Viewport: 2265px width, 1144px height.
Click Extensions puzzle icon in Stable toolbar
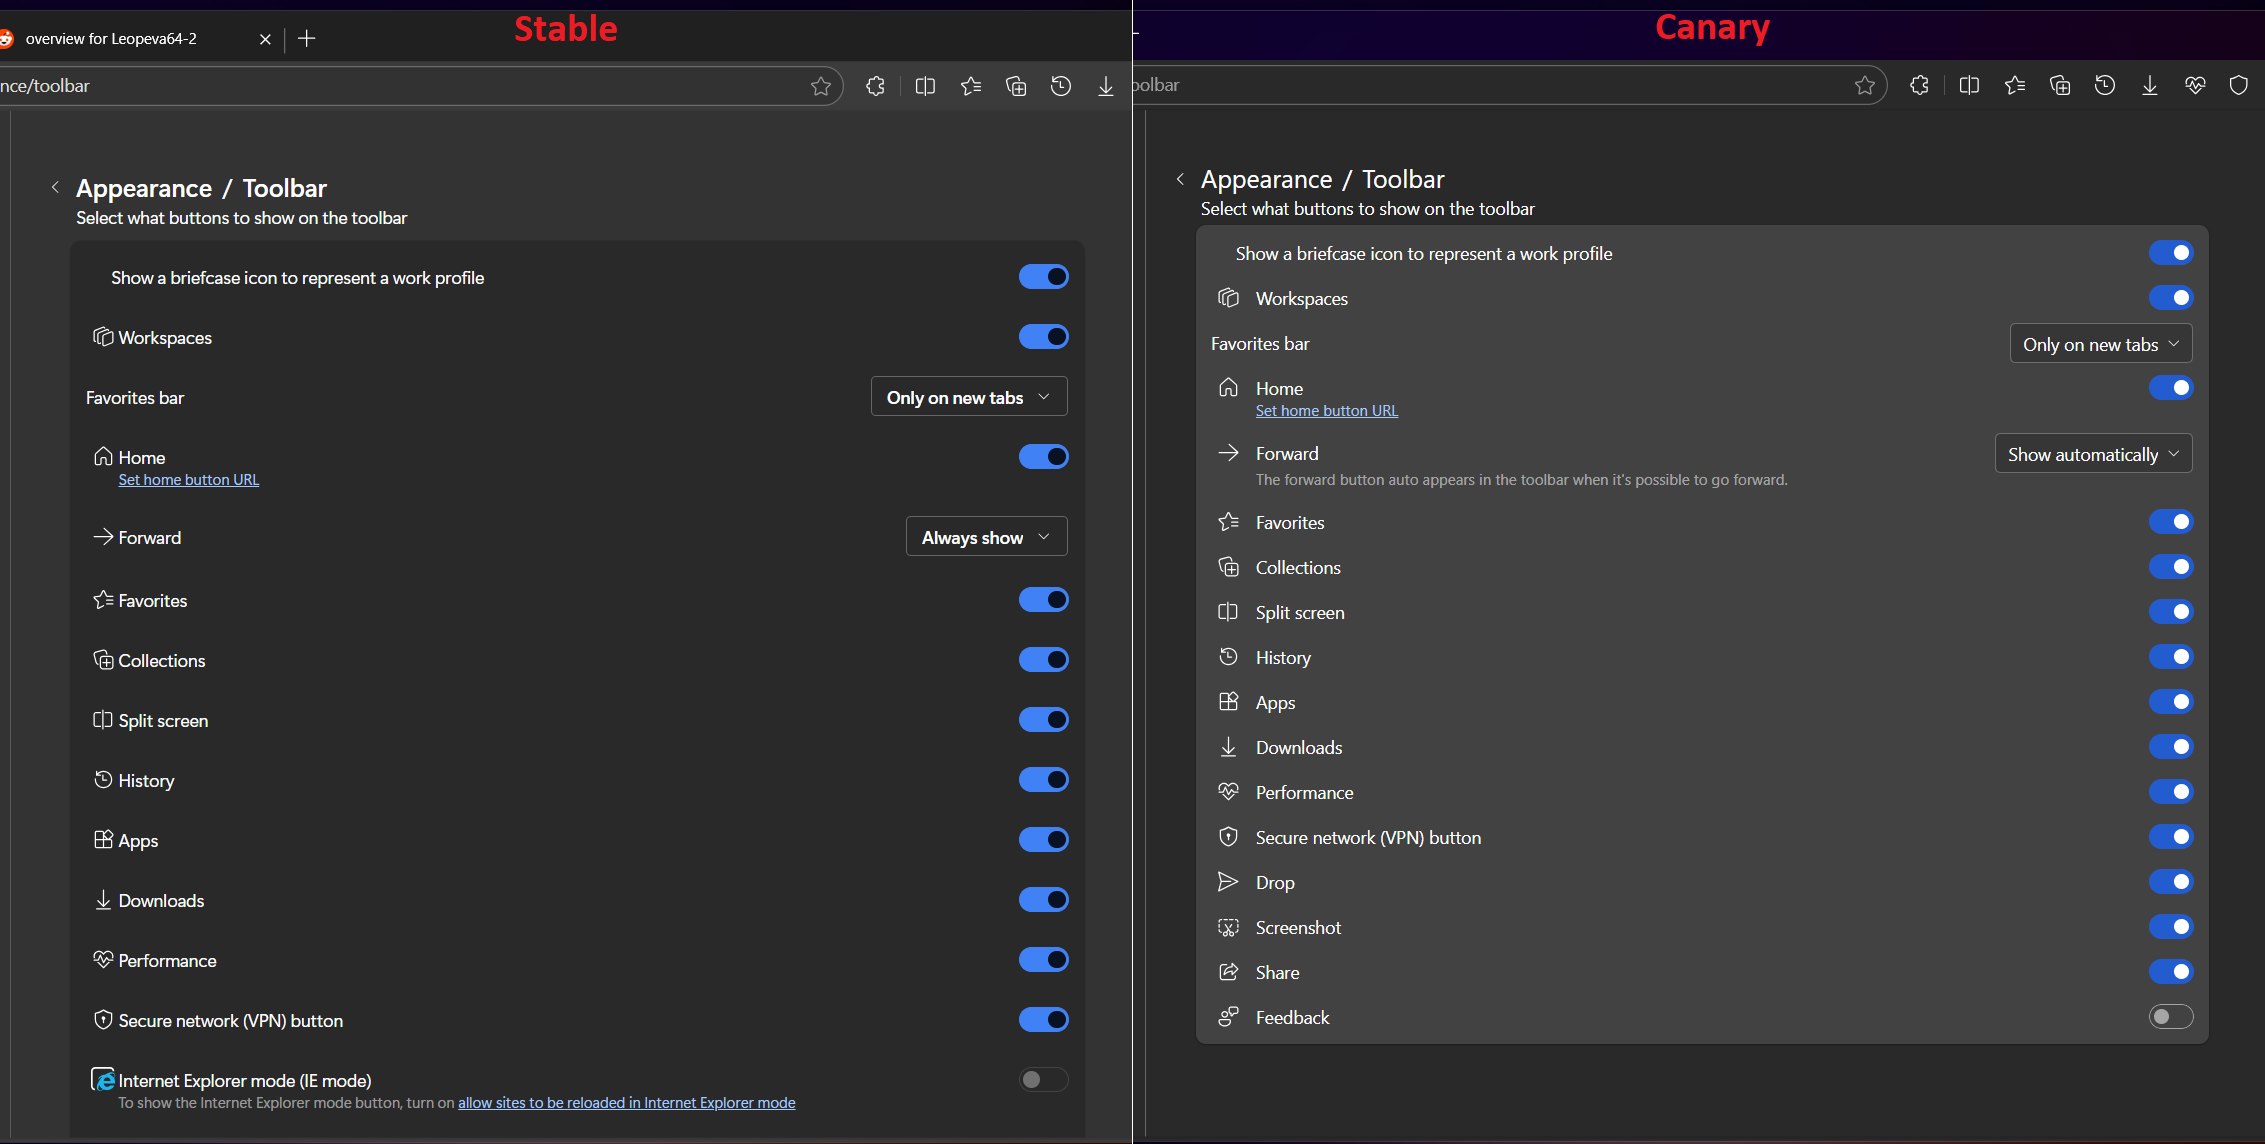point(875,86)
